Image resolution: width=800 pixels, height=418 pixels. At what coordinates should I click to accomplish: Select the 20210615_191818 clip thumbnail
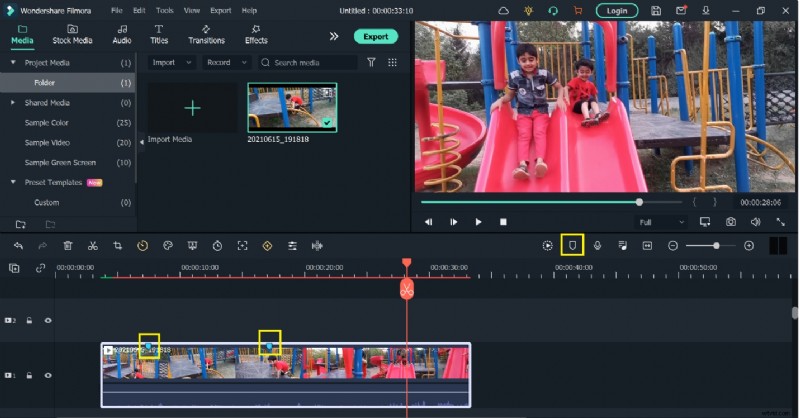tap(292, 108)
